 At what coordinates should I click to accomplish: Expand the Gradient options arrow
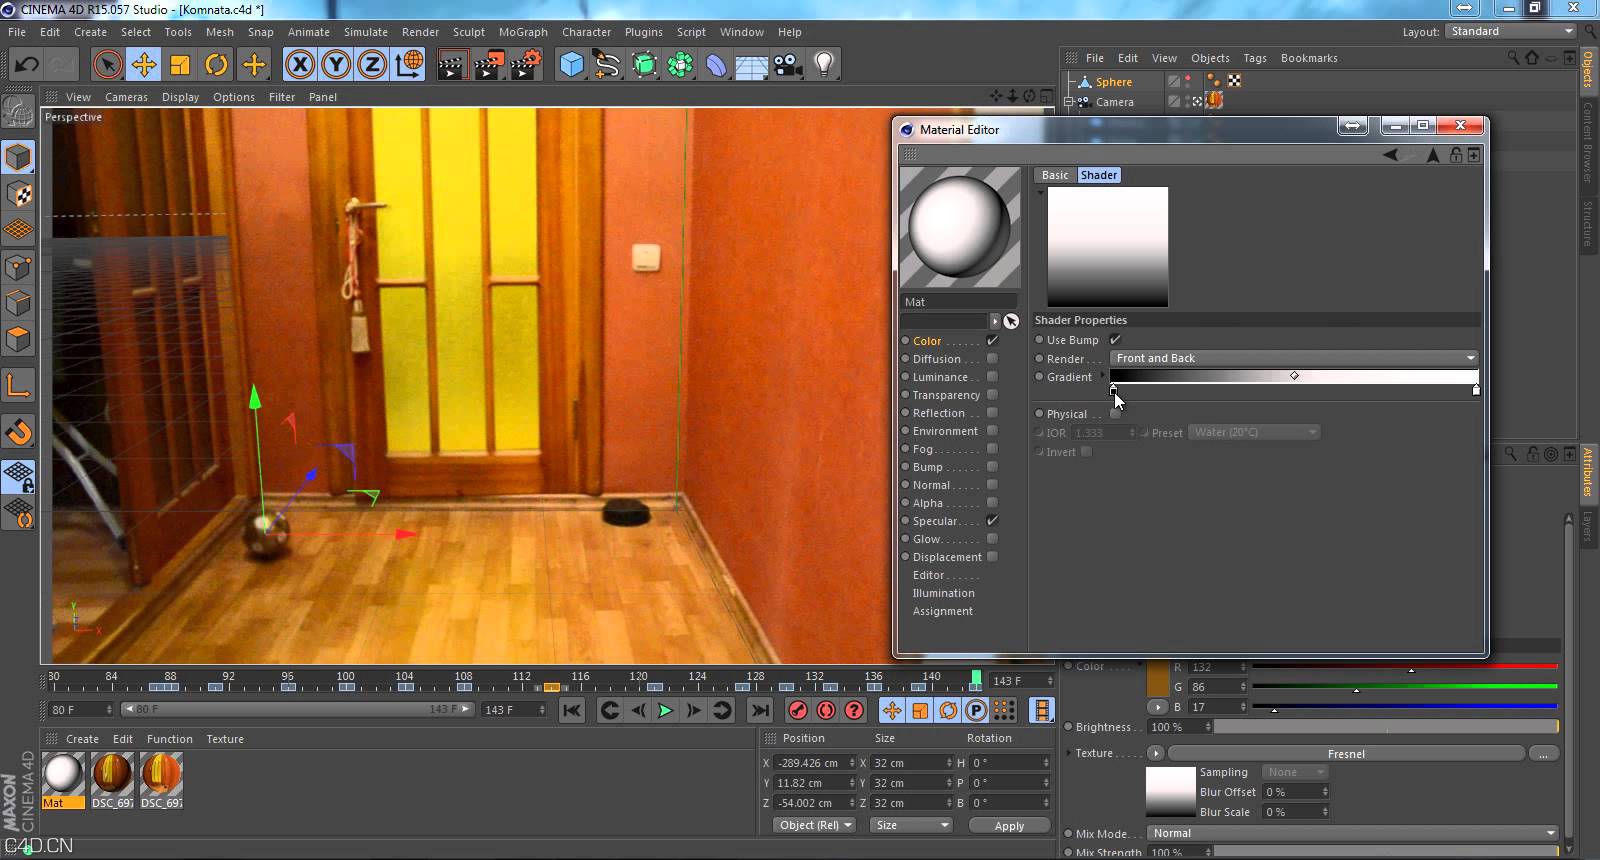[x=1102, y=377]
